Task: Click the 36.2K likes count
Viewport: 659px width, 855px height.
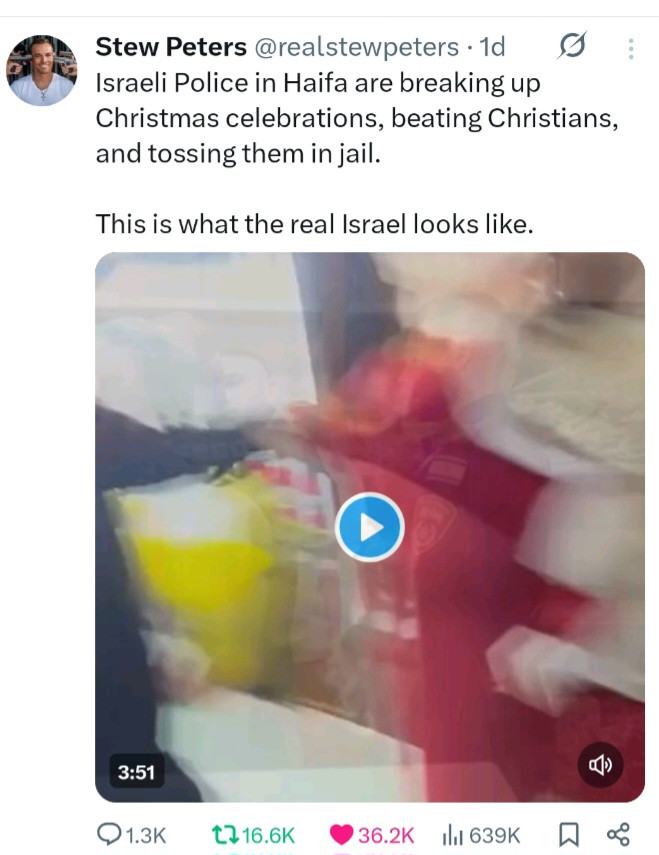Action: coord(386,835)
